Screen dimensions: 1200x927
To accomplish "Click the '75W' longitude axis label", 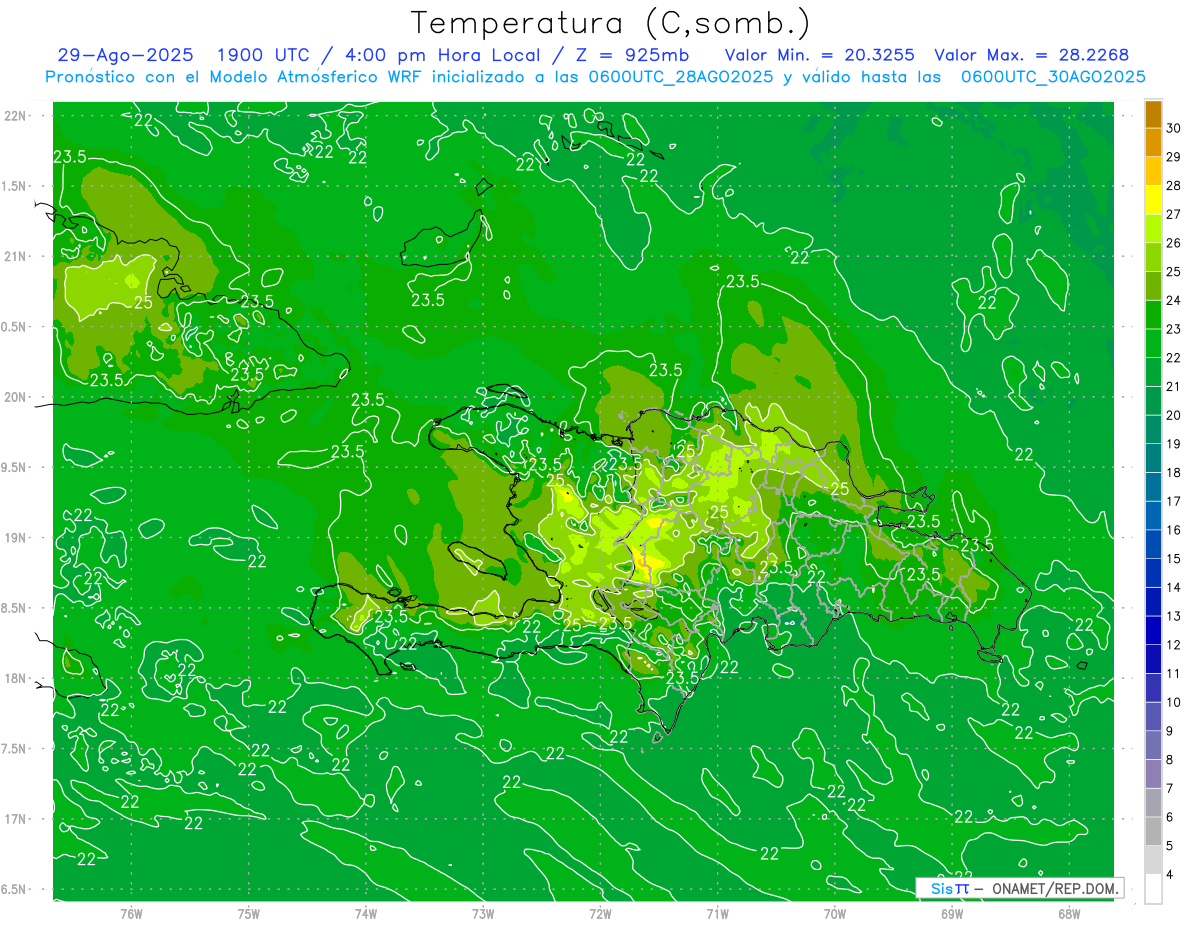I will pyautogui.click(x=249, y=914).
